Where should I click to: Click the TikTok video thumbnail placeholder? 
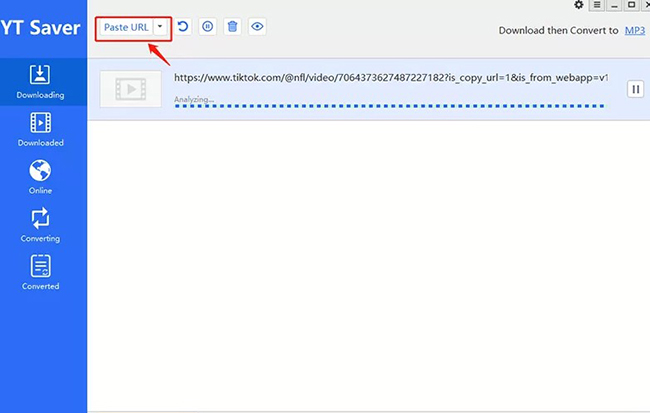[x=130, y=90]
